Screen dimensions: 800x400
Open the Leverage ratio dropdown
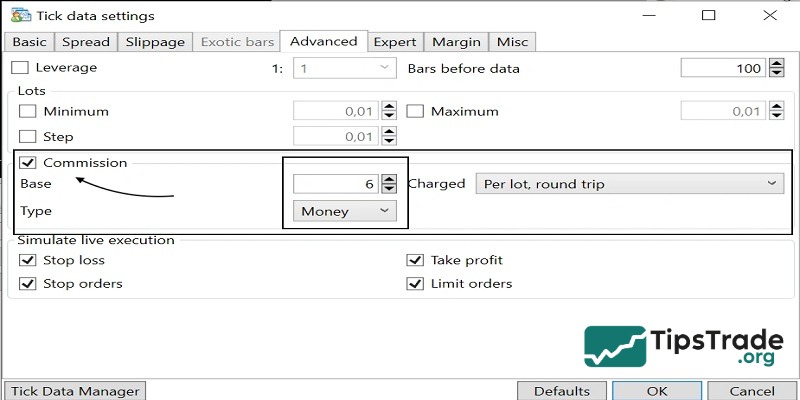(345, 68)
